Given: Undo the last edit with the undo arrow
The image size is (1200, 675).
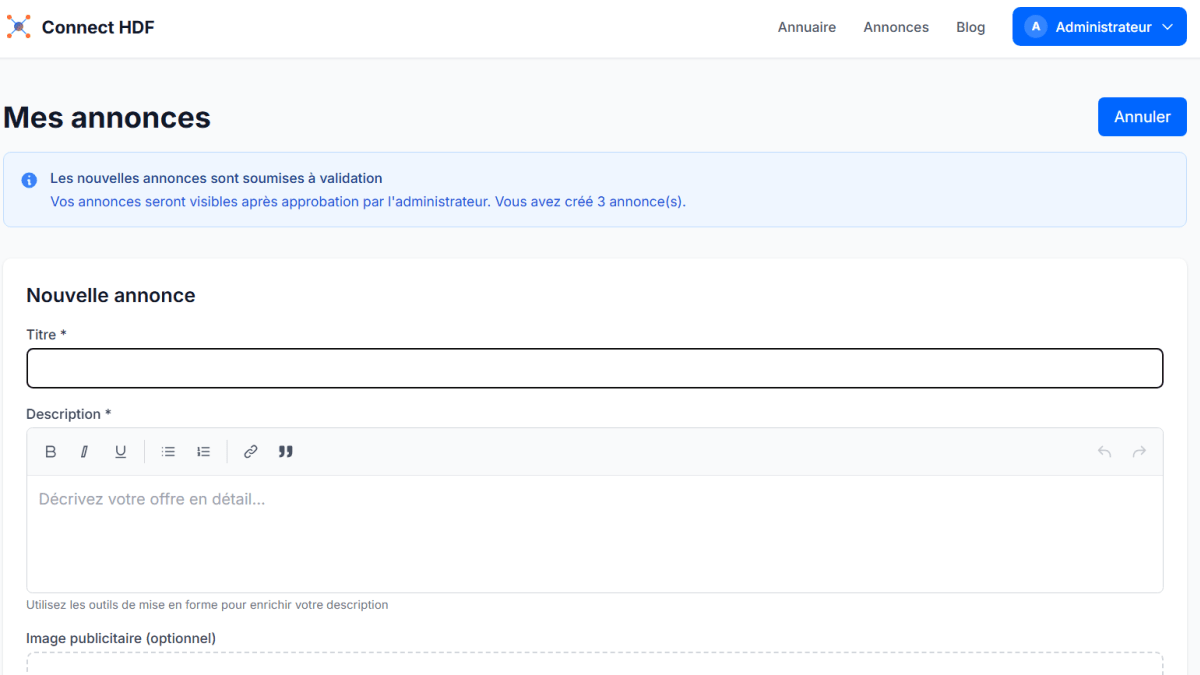Looking at the screenshot, I should tap(1104, 451).
